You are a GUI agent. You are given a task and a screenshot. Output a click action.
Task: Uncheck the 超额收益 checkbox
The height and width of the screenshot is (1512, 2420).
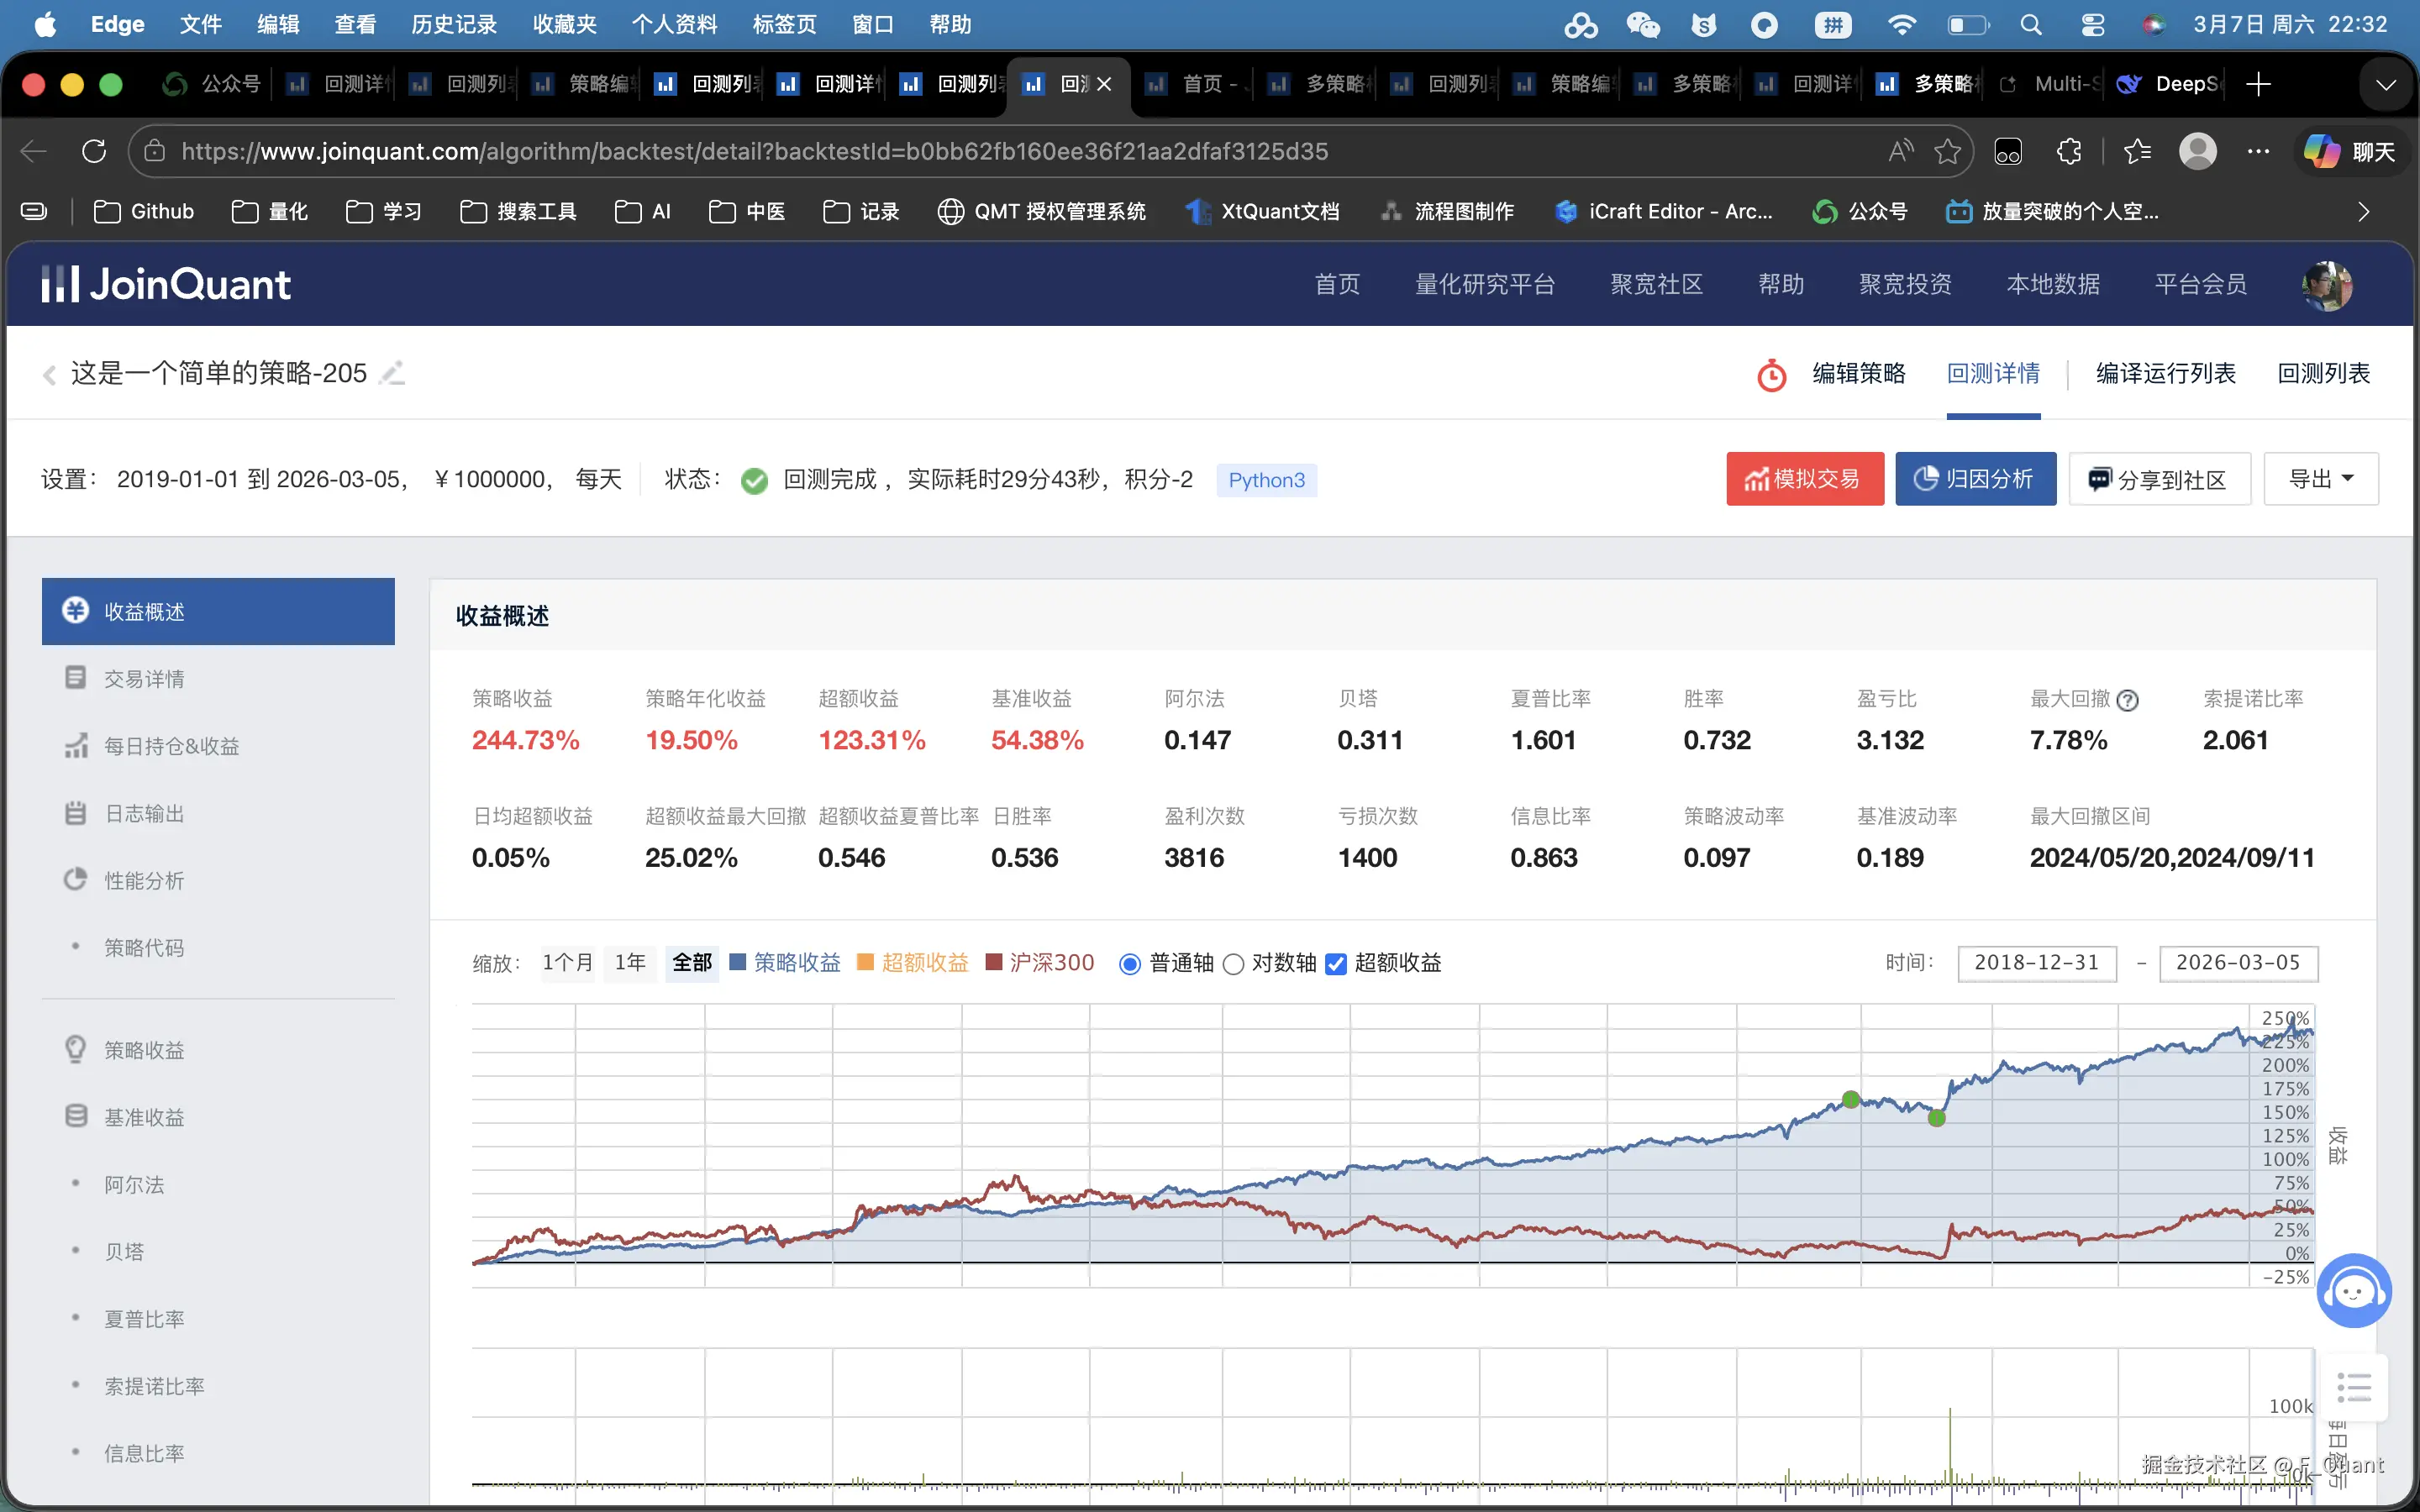click(x=1336, y=964)
